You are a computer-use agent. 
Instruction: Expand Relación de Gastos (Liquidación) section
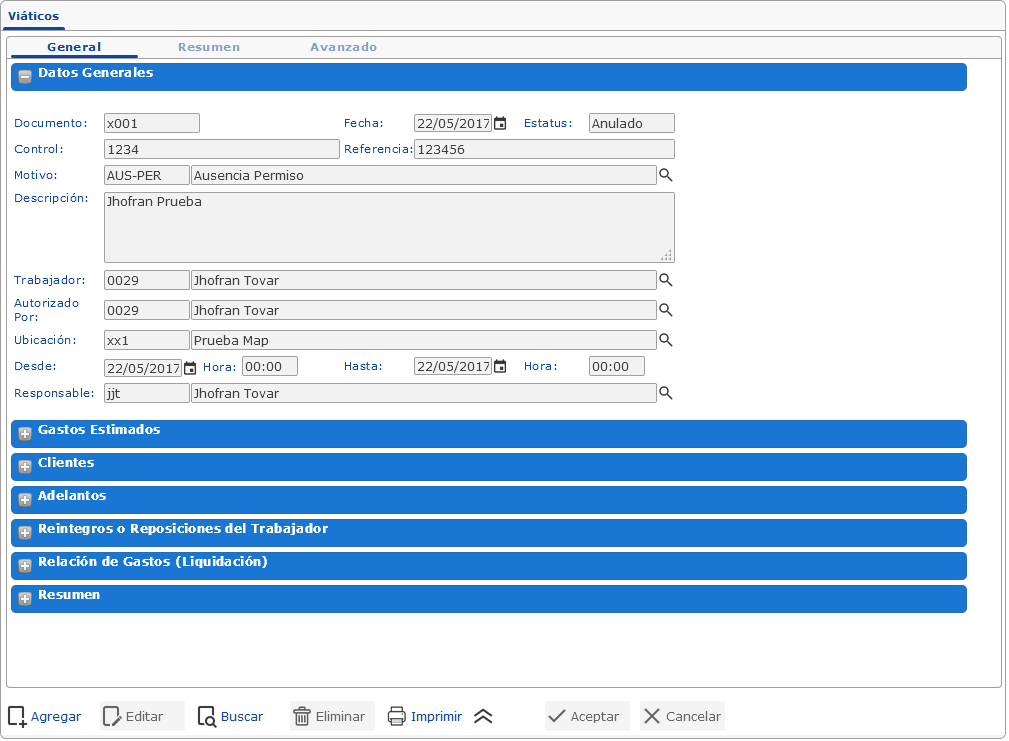point(25,566)
